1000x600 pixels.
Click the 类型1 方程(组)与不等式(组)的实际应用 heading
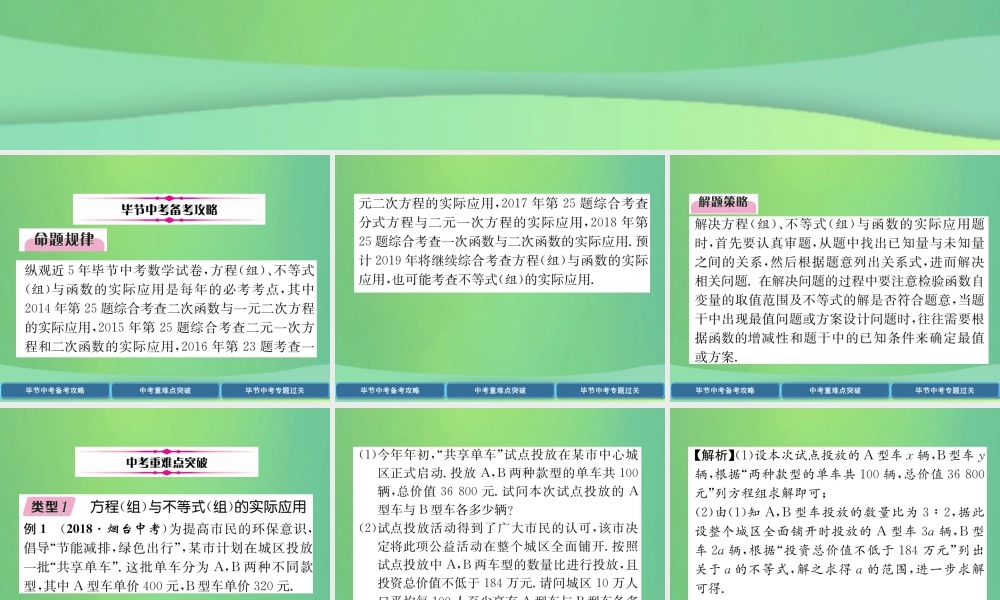(x=166, y=507)
